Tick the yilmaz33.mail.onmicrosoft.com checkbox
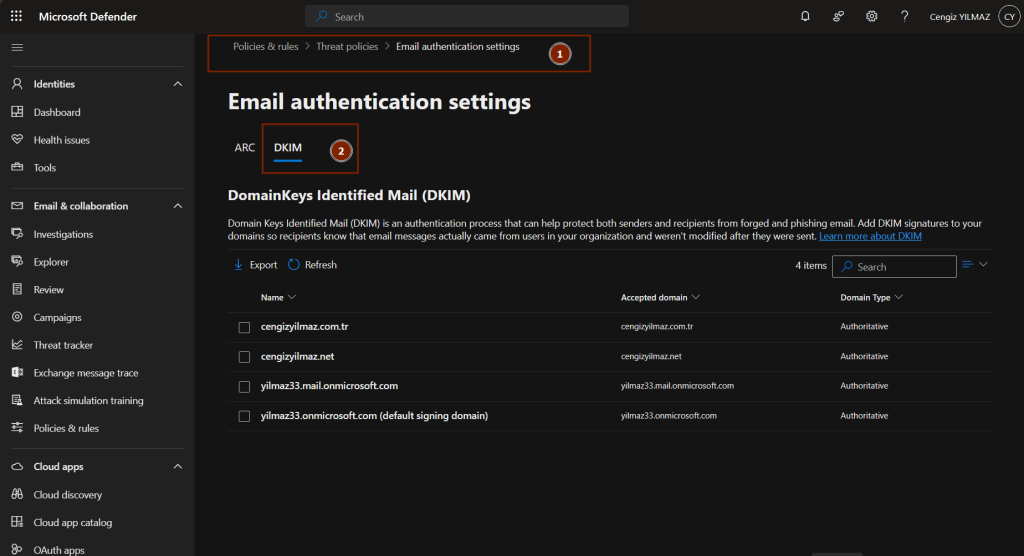The width and height of the screenshot is (1024, 556). coord(244,386)
